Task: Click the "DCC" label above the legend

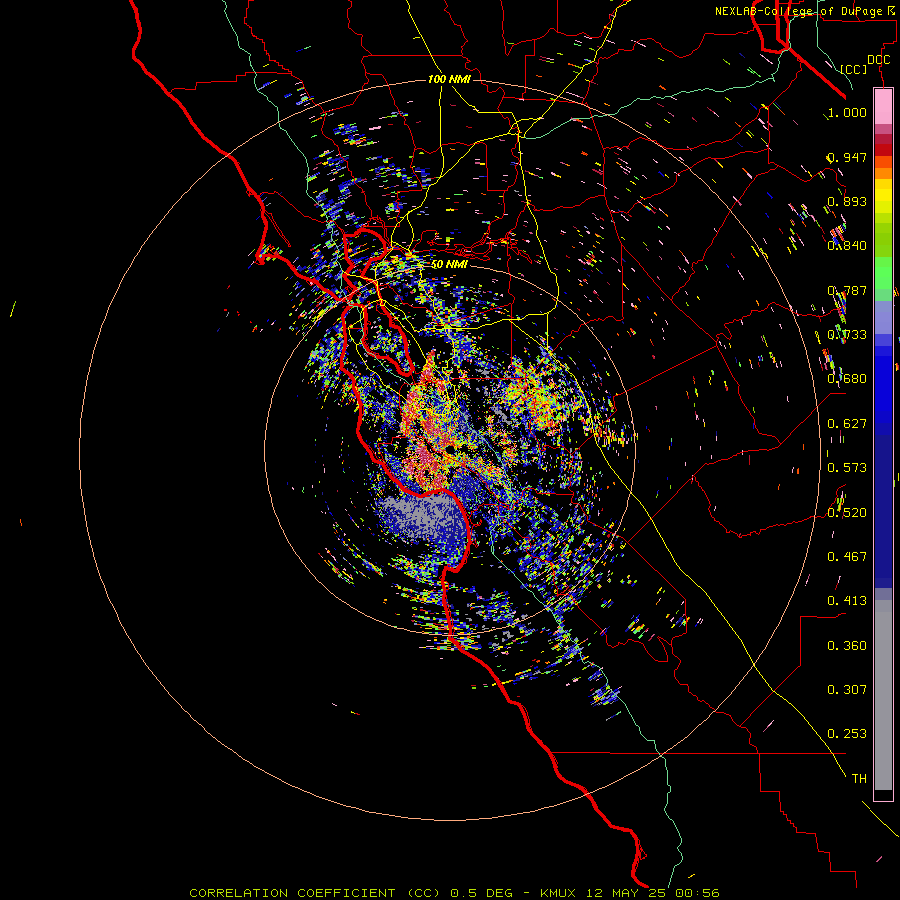Action: click(x=878, y=60)
